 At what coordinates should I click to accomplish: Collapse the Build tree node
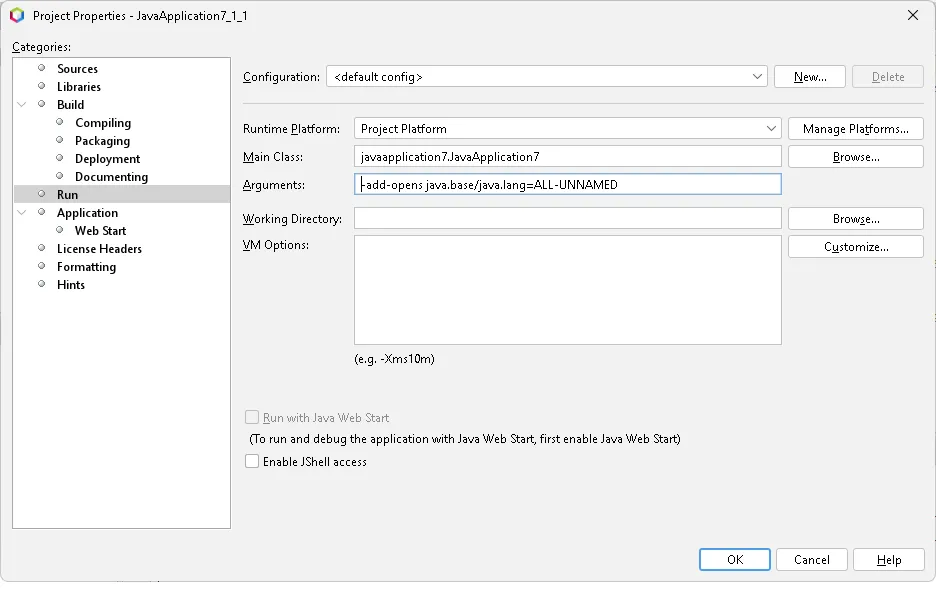(22, 105)
